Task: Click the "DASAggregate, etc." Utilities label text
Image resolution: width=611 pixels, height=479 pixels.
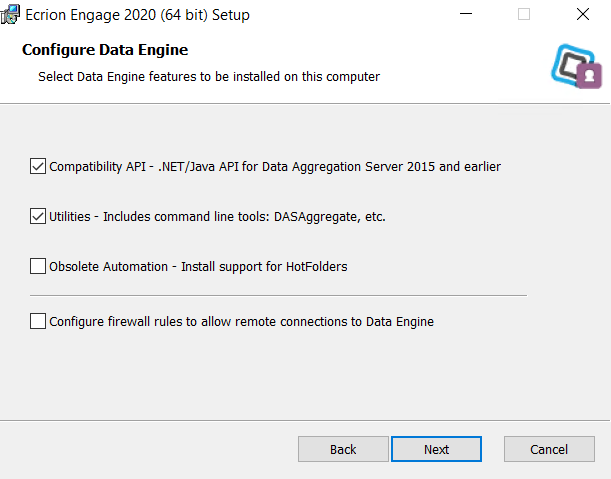Action: point(330,217)
